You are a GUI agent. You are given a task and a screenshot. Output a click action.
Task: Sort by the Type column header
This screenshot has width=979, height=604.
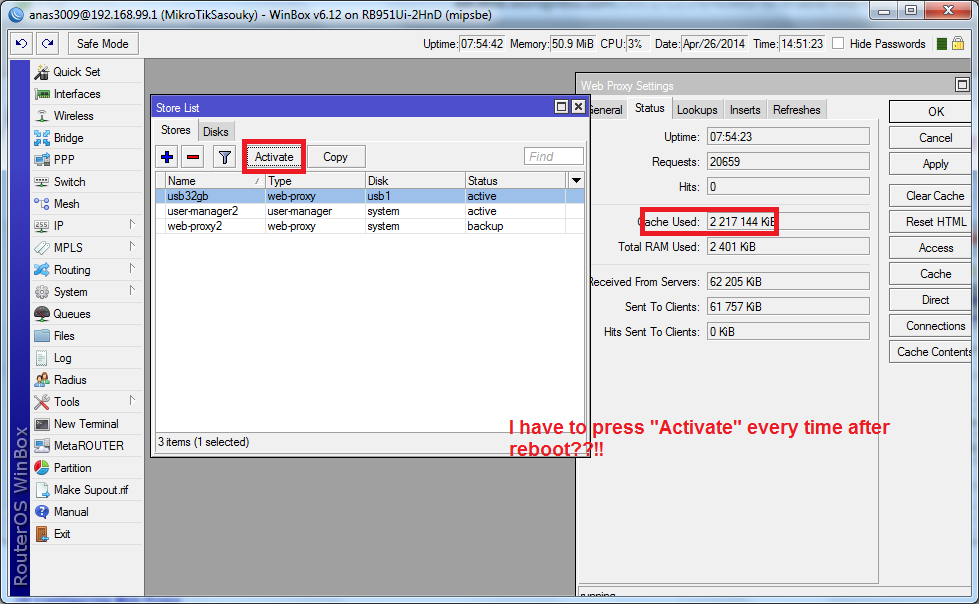click(315, 181)
